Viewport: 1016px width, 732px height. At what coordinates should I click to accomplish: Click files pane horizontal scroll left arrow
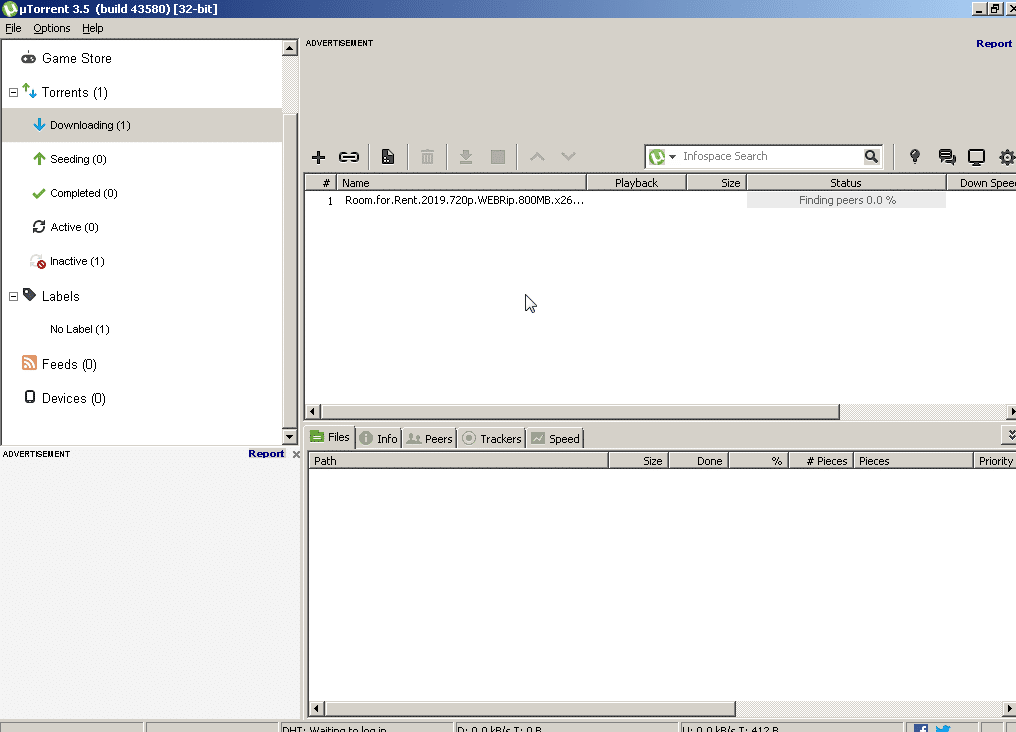tap(316, 709)
